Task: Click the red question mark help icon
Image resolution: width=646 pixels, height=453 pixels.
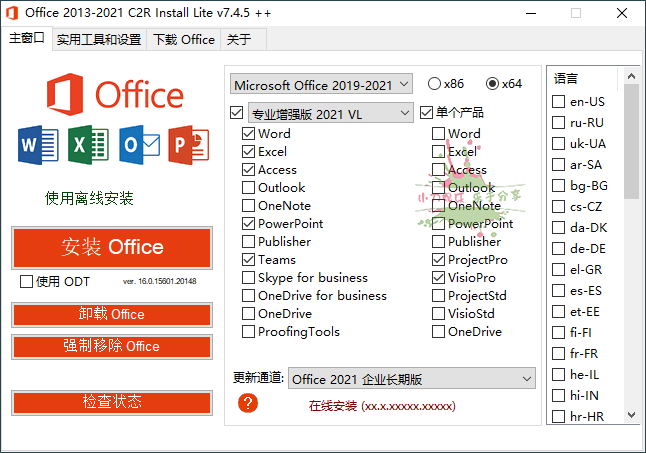Action: [248, 403]
